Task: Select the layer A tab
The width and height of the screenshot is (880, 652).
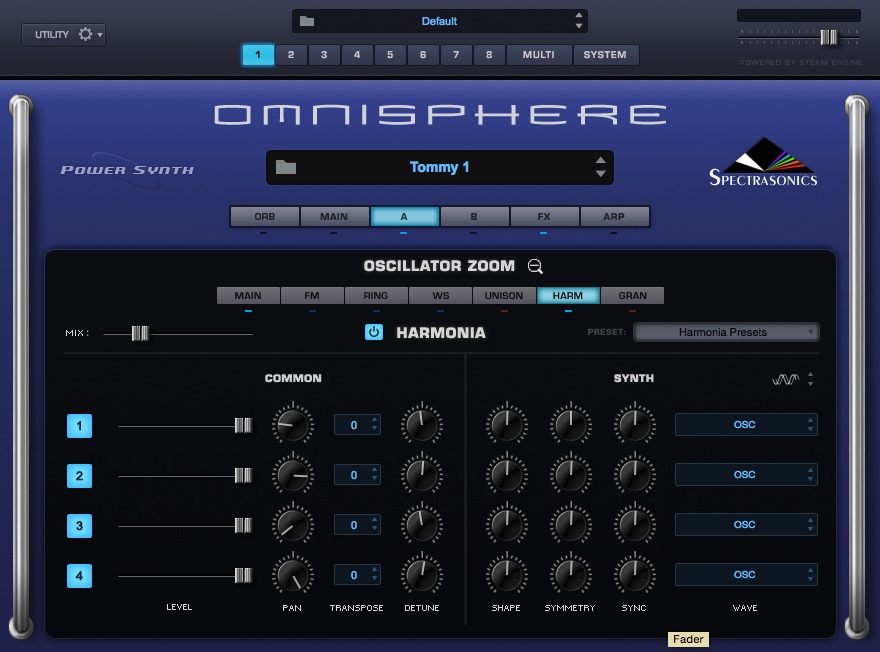Action: tap(404, 217)
